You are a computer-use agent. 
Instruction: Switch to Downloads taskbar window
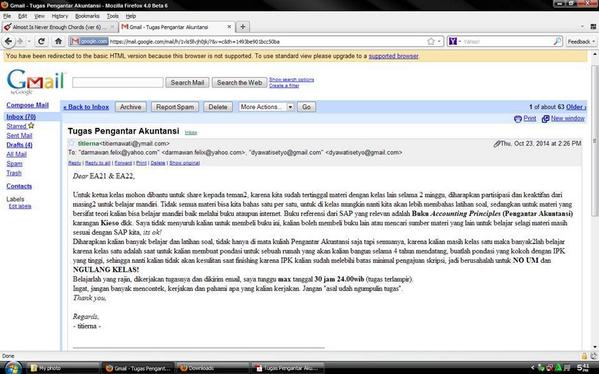click(x=213, y=368)
